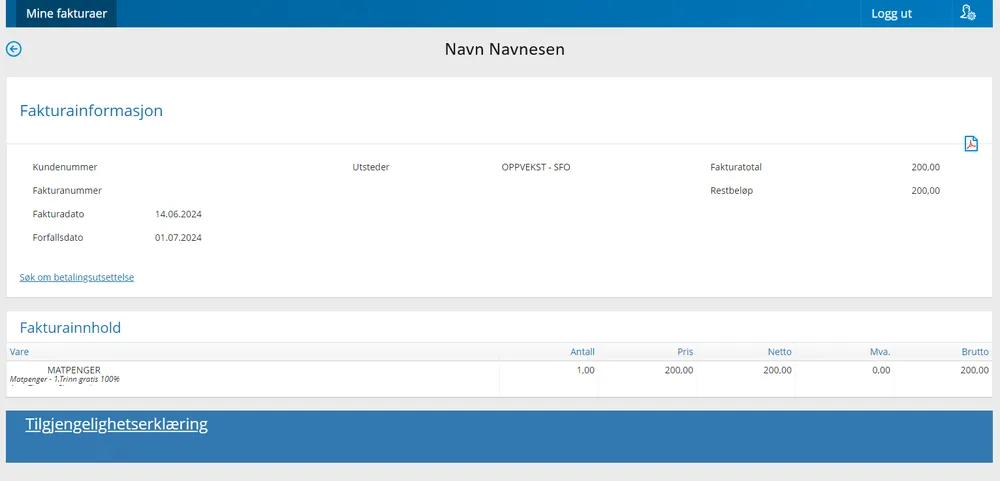Click the Forfallsdato value 01.07.2024
The height and width of the screenshot is (481, 1000).
coord(178,238)
